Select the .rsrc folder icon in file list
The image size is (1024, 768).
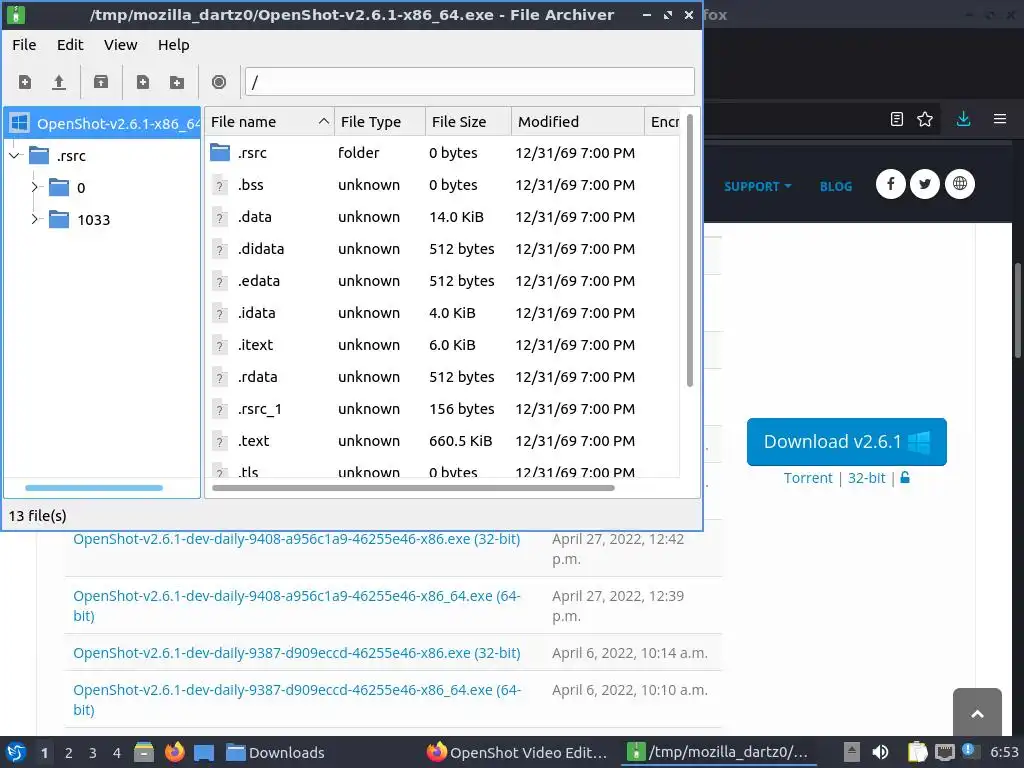220,153
